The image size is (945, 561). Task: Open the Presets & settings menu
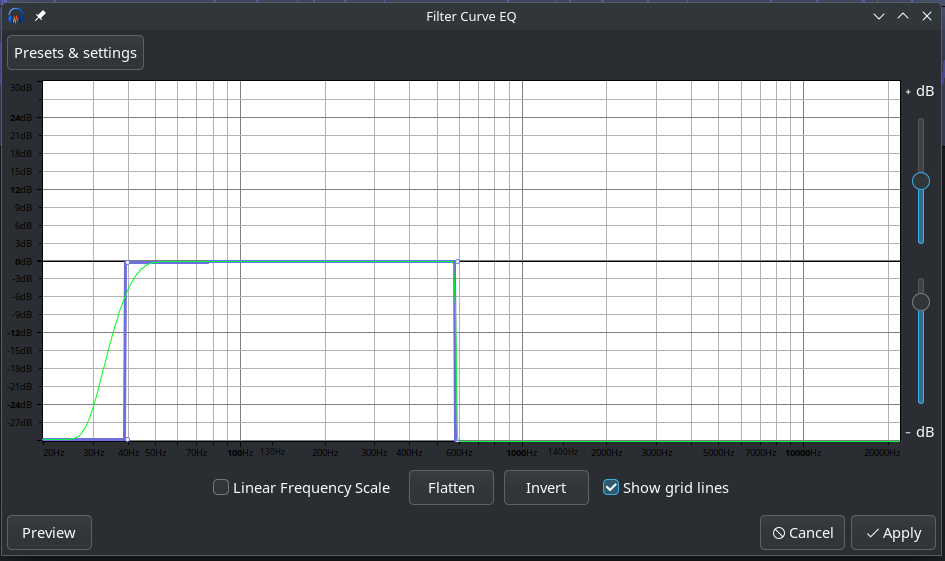[75, 53]
